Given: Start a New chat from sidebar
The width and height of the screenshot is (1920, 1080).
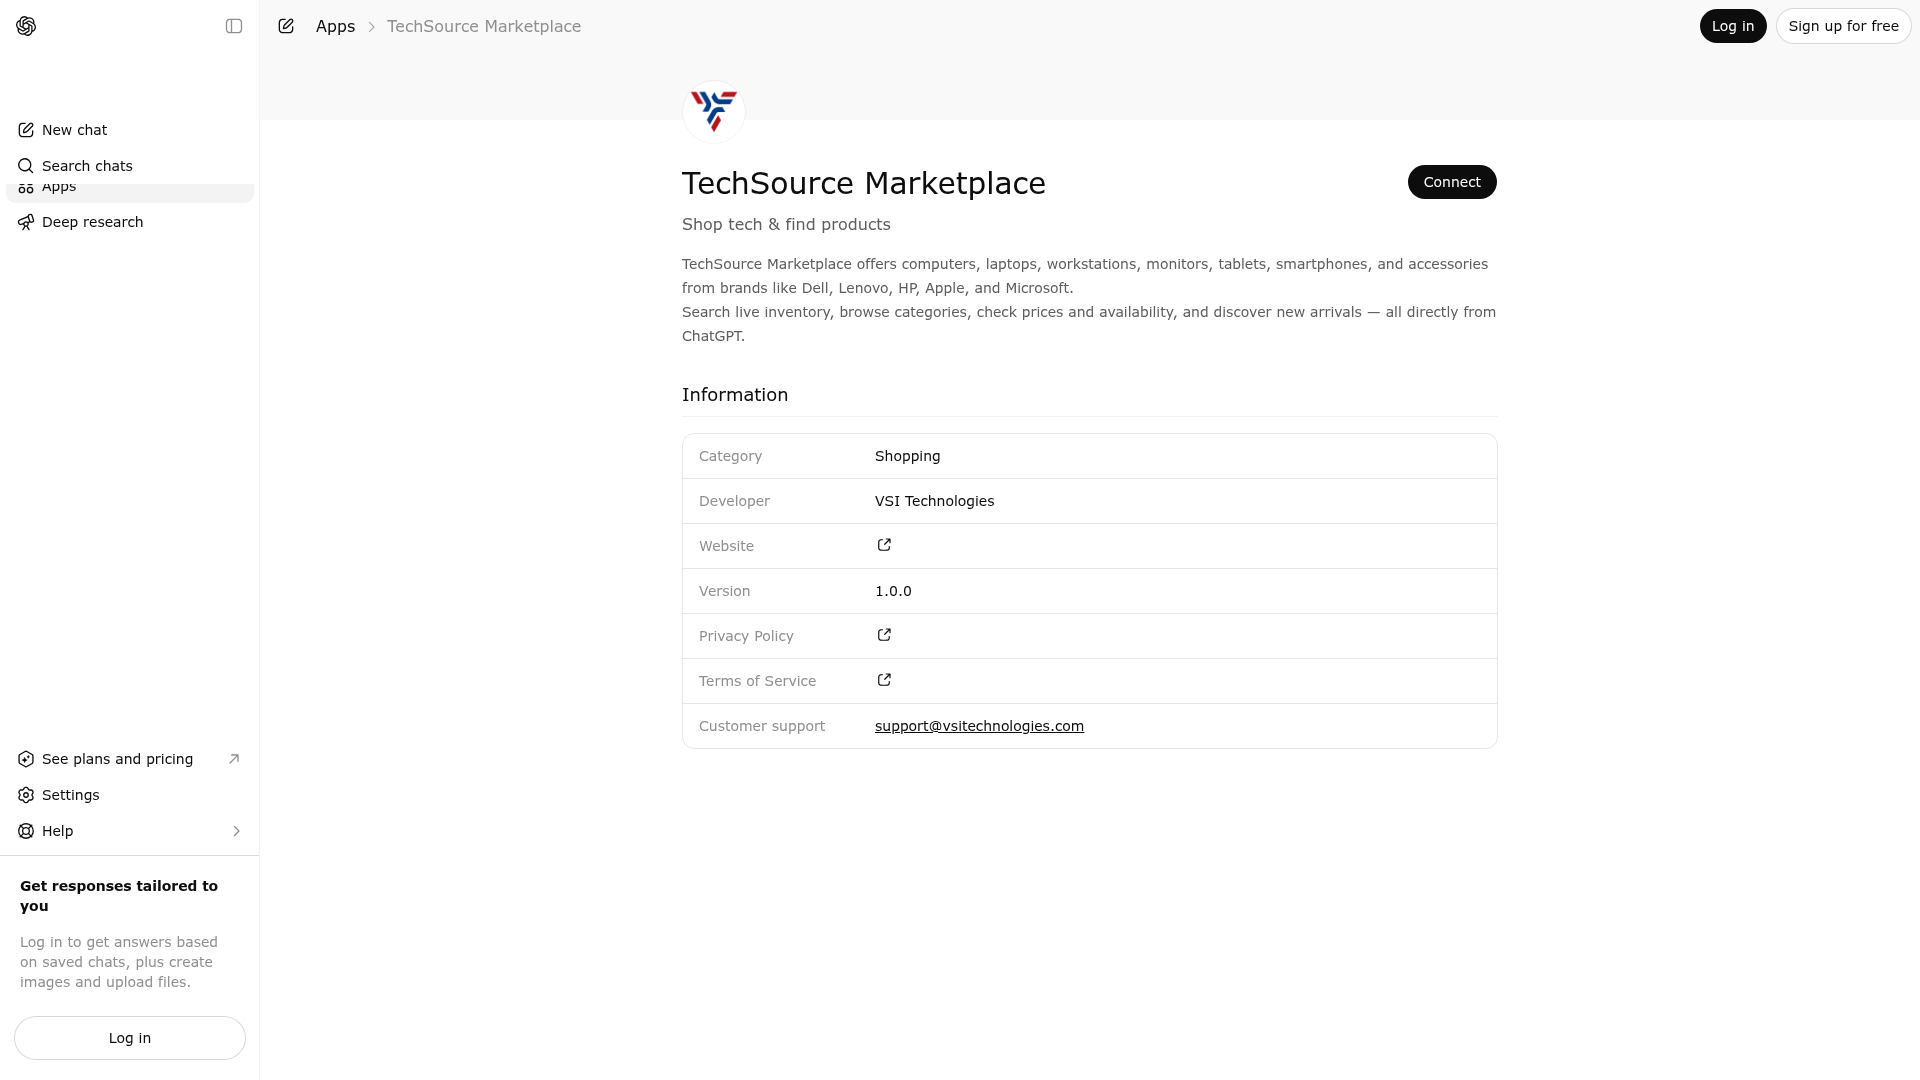Looking at the screenshot, I should pyautogui.click(x=130, y=130).
